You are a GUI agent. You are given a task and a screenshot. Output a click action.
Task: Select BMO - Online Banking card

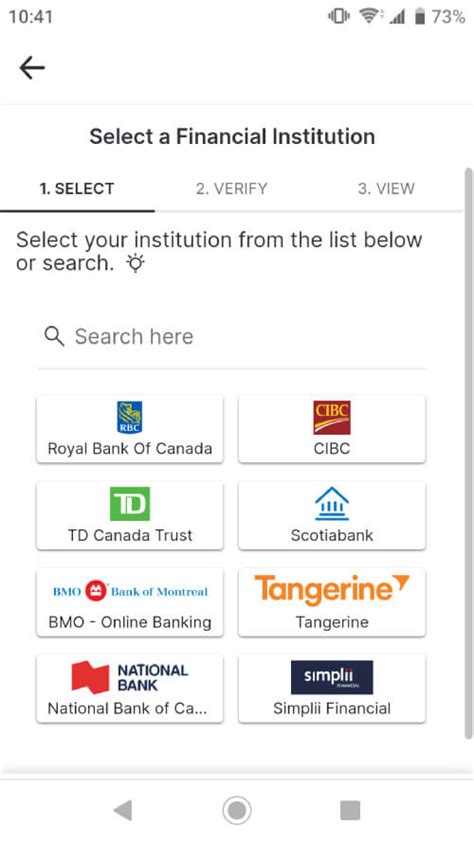129,603
